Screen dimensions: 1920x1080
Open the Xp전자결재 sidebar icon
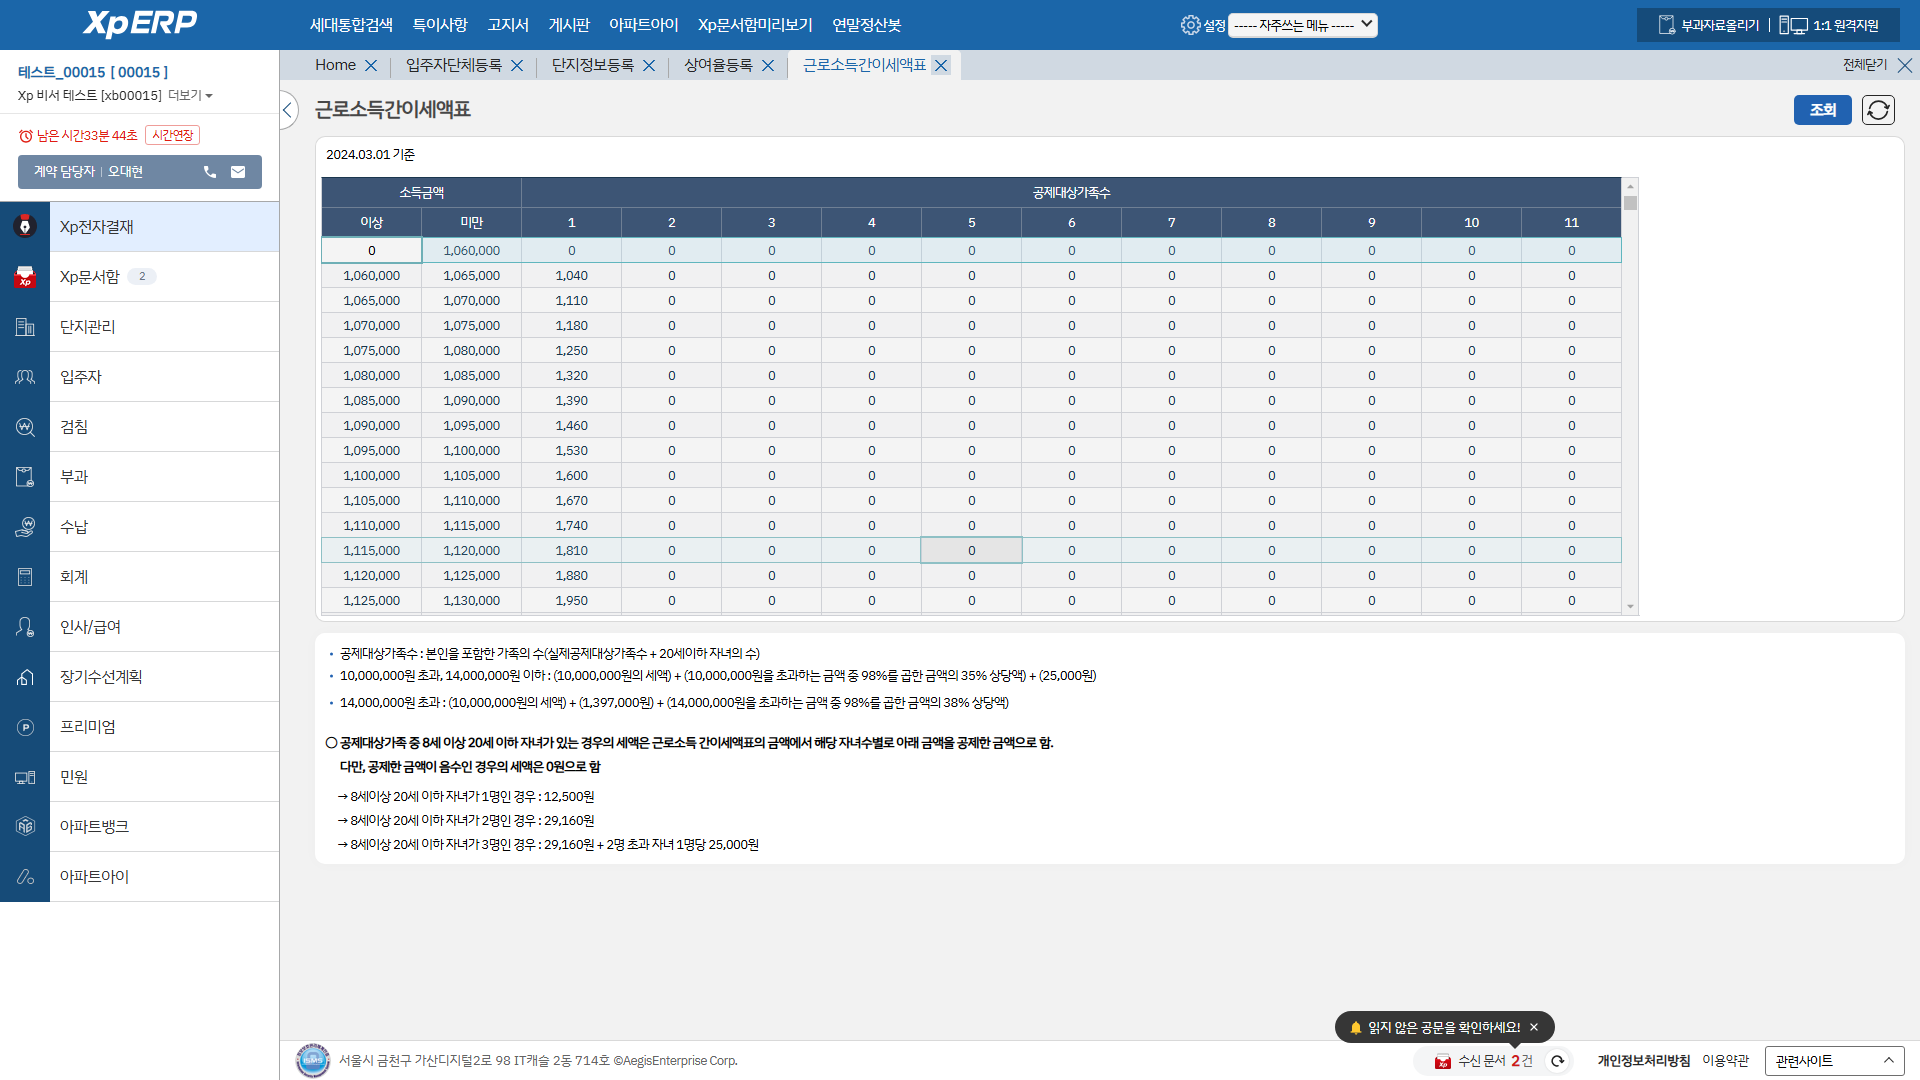25,227
